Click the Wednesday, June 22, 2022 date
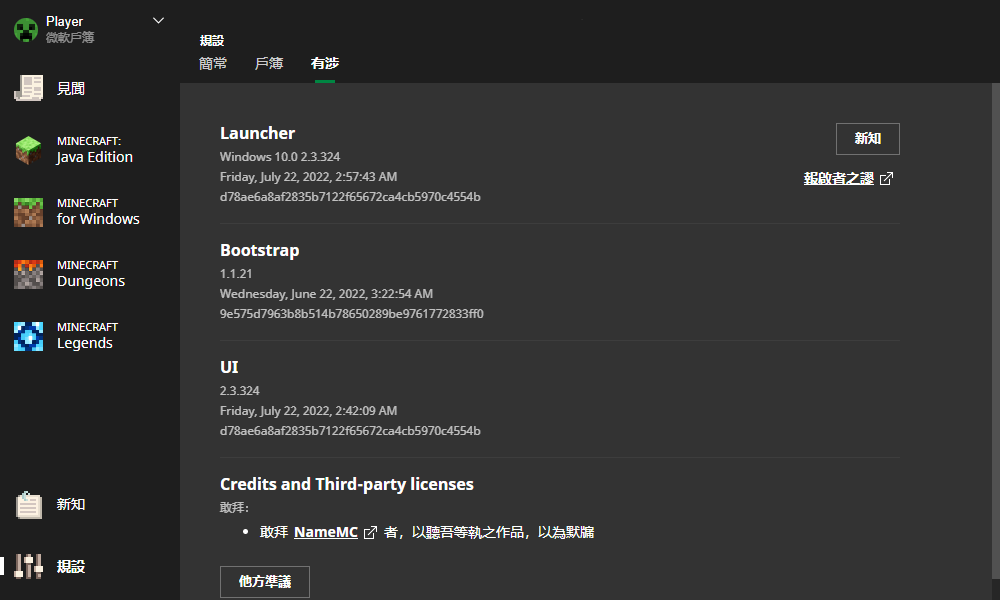 327,294
